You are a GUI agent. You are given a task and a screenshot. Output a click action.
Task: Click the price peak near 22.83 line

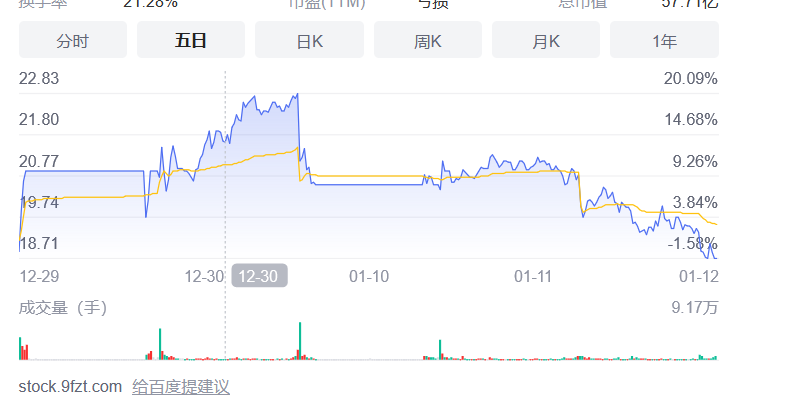point(297,95)
